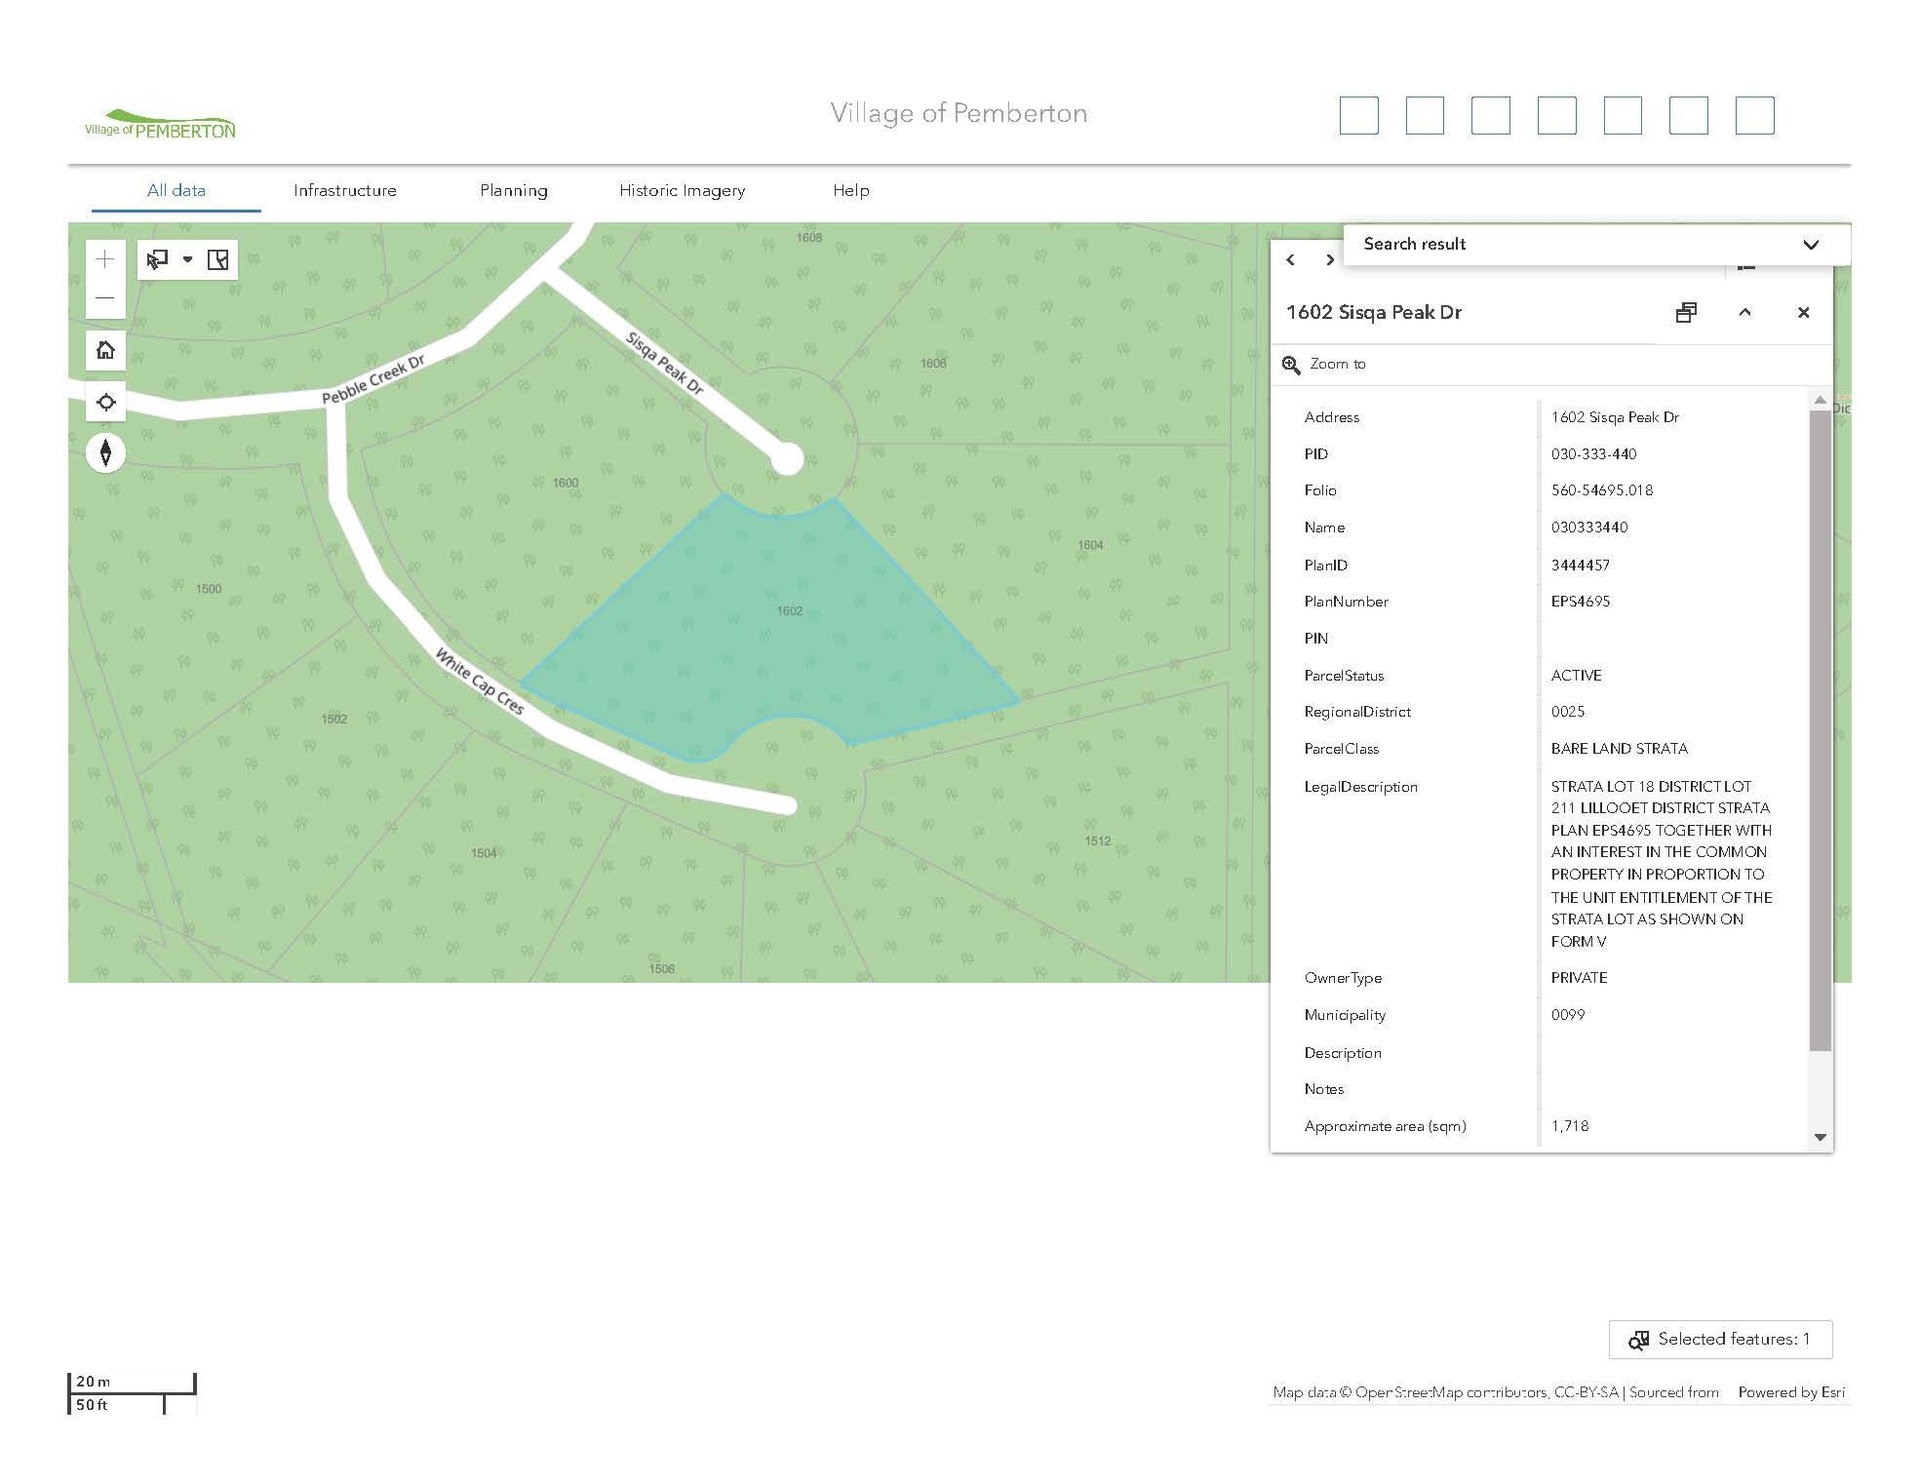Click the popup attribute list scrollbar
The width and height of the screenshot is (1920, 1484).
click(1820, 730)
